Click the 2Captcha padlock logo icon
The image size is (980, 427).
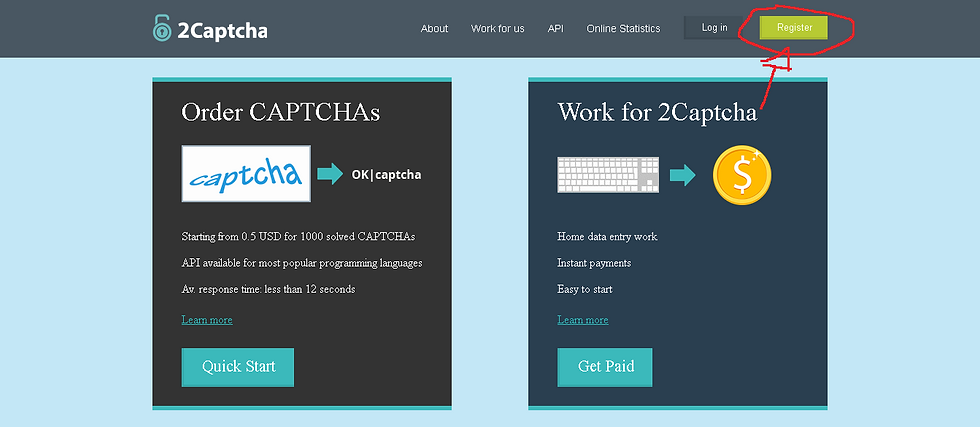click(162, 29)
